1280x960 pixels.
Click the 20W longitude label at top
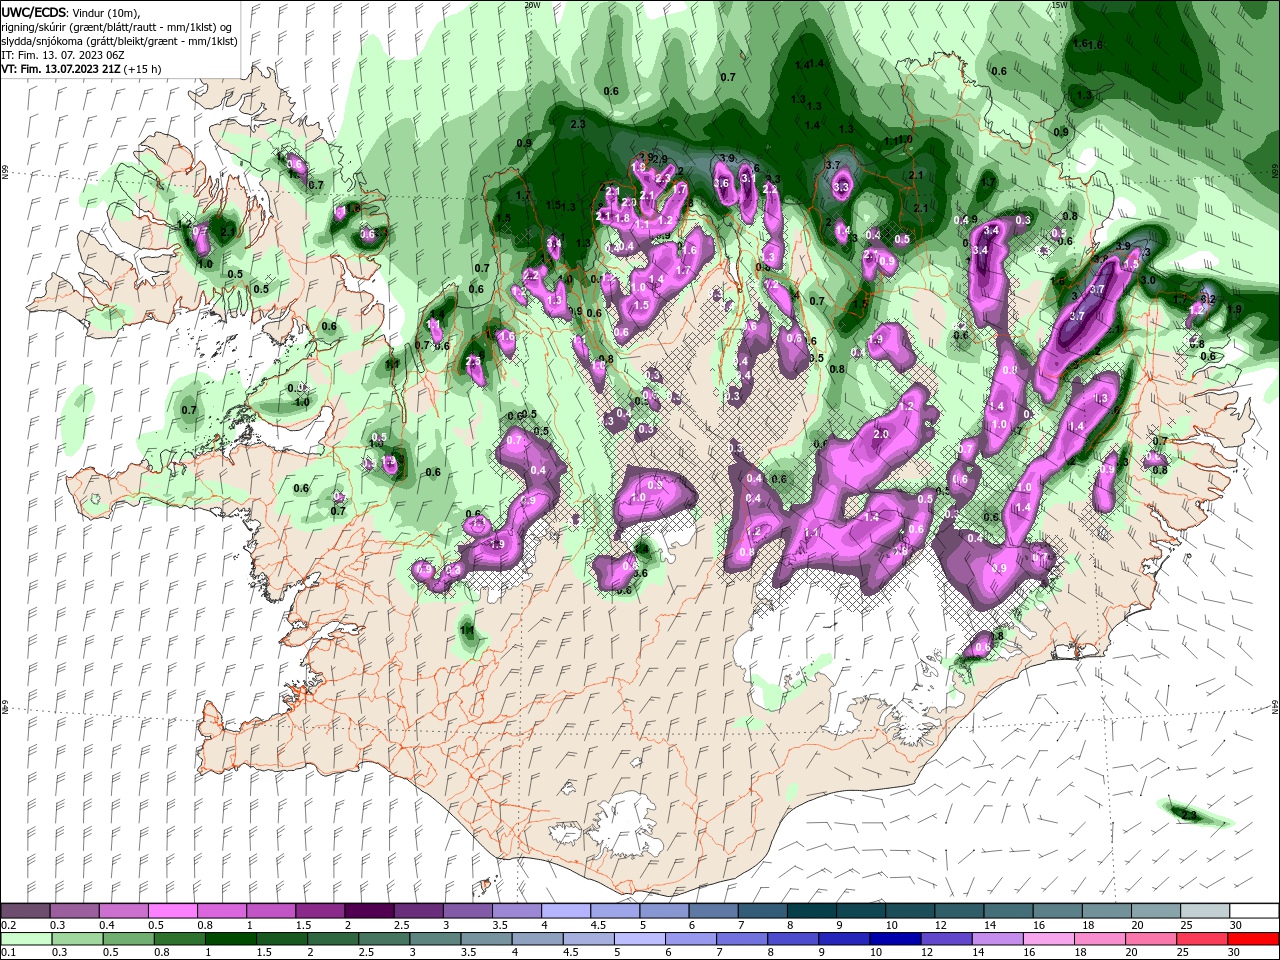[x=532, y=5]
